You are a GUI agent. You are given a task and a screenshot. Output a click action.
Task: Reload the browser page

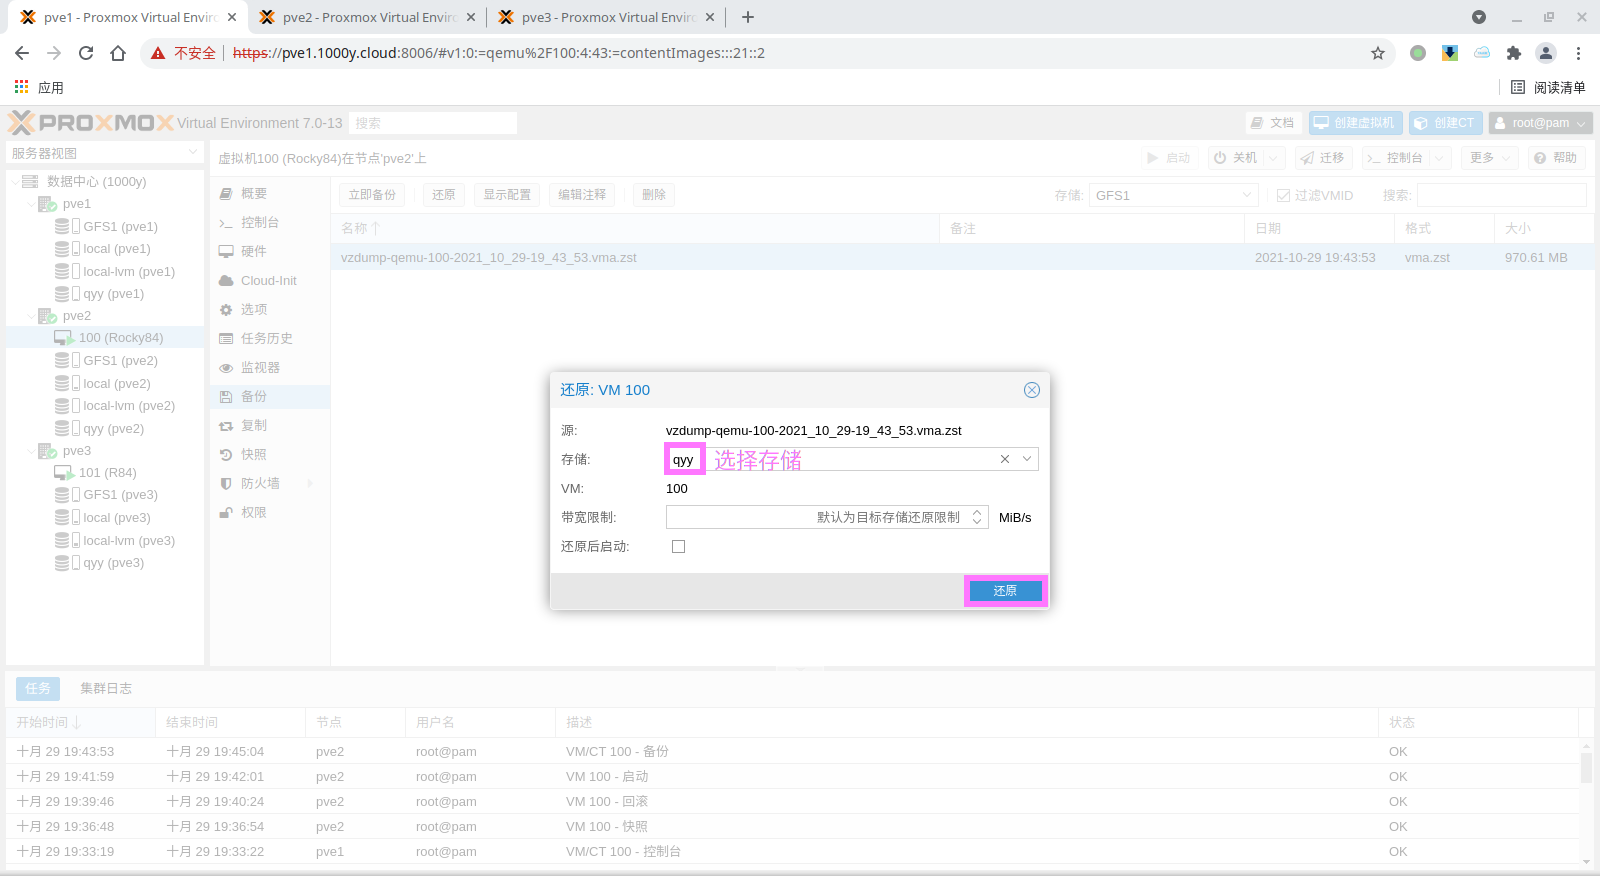(x=86, y=53)
